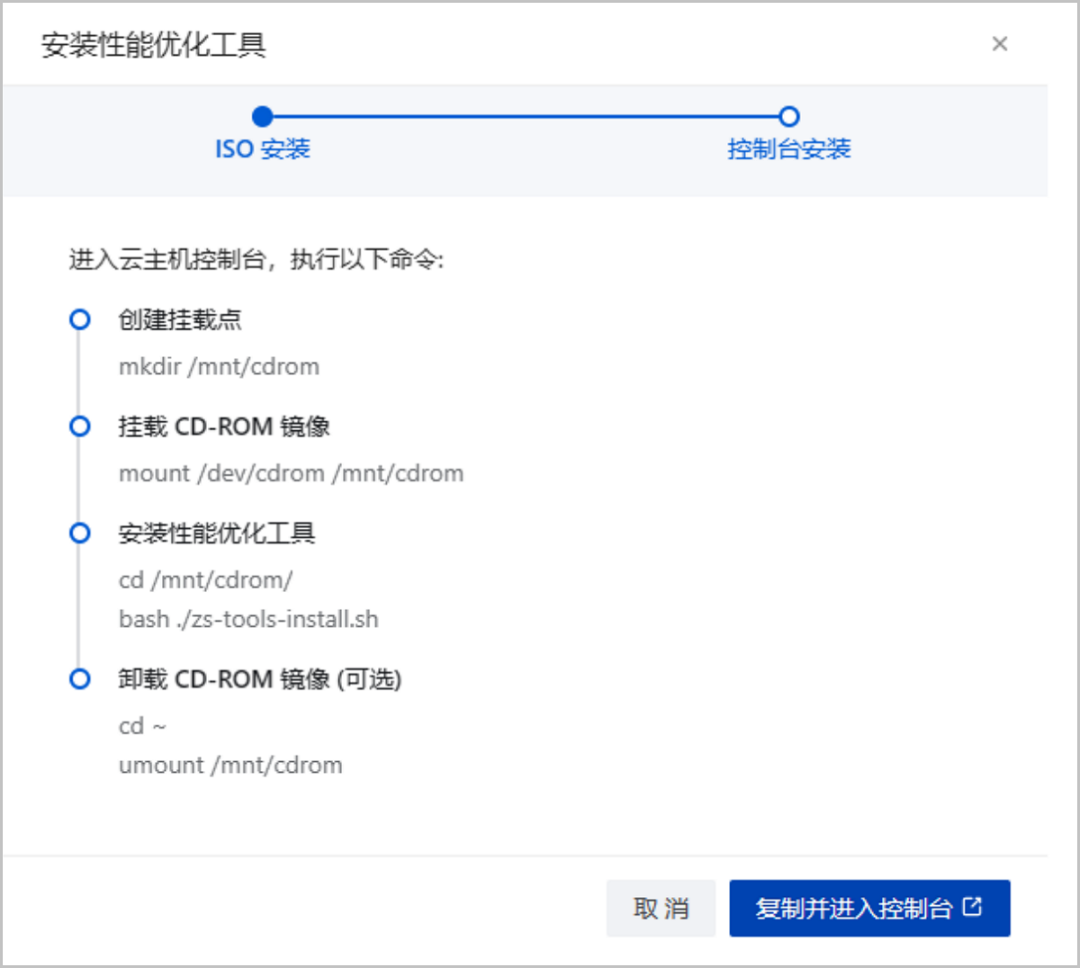Click the timeline dot beside 挂载 CD-ROM 镜像
Viewport: 1080px width, 968px height.
(x=79, y=427)
